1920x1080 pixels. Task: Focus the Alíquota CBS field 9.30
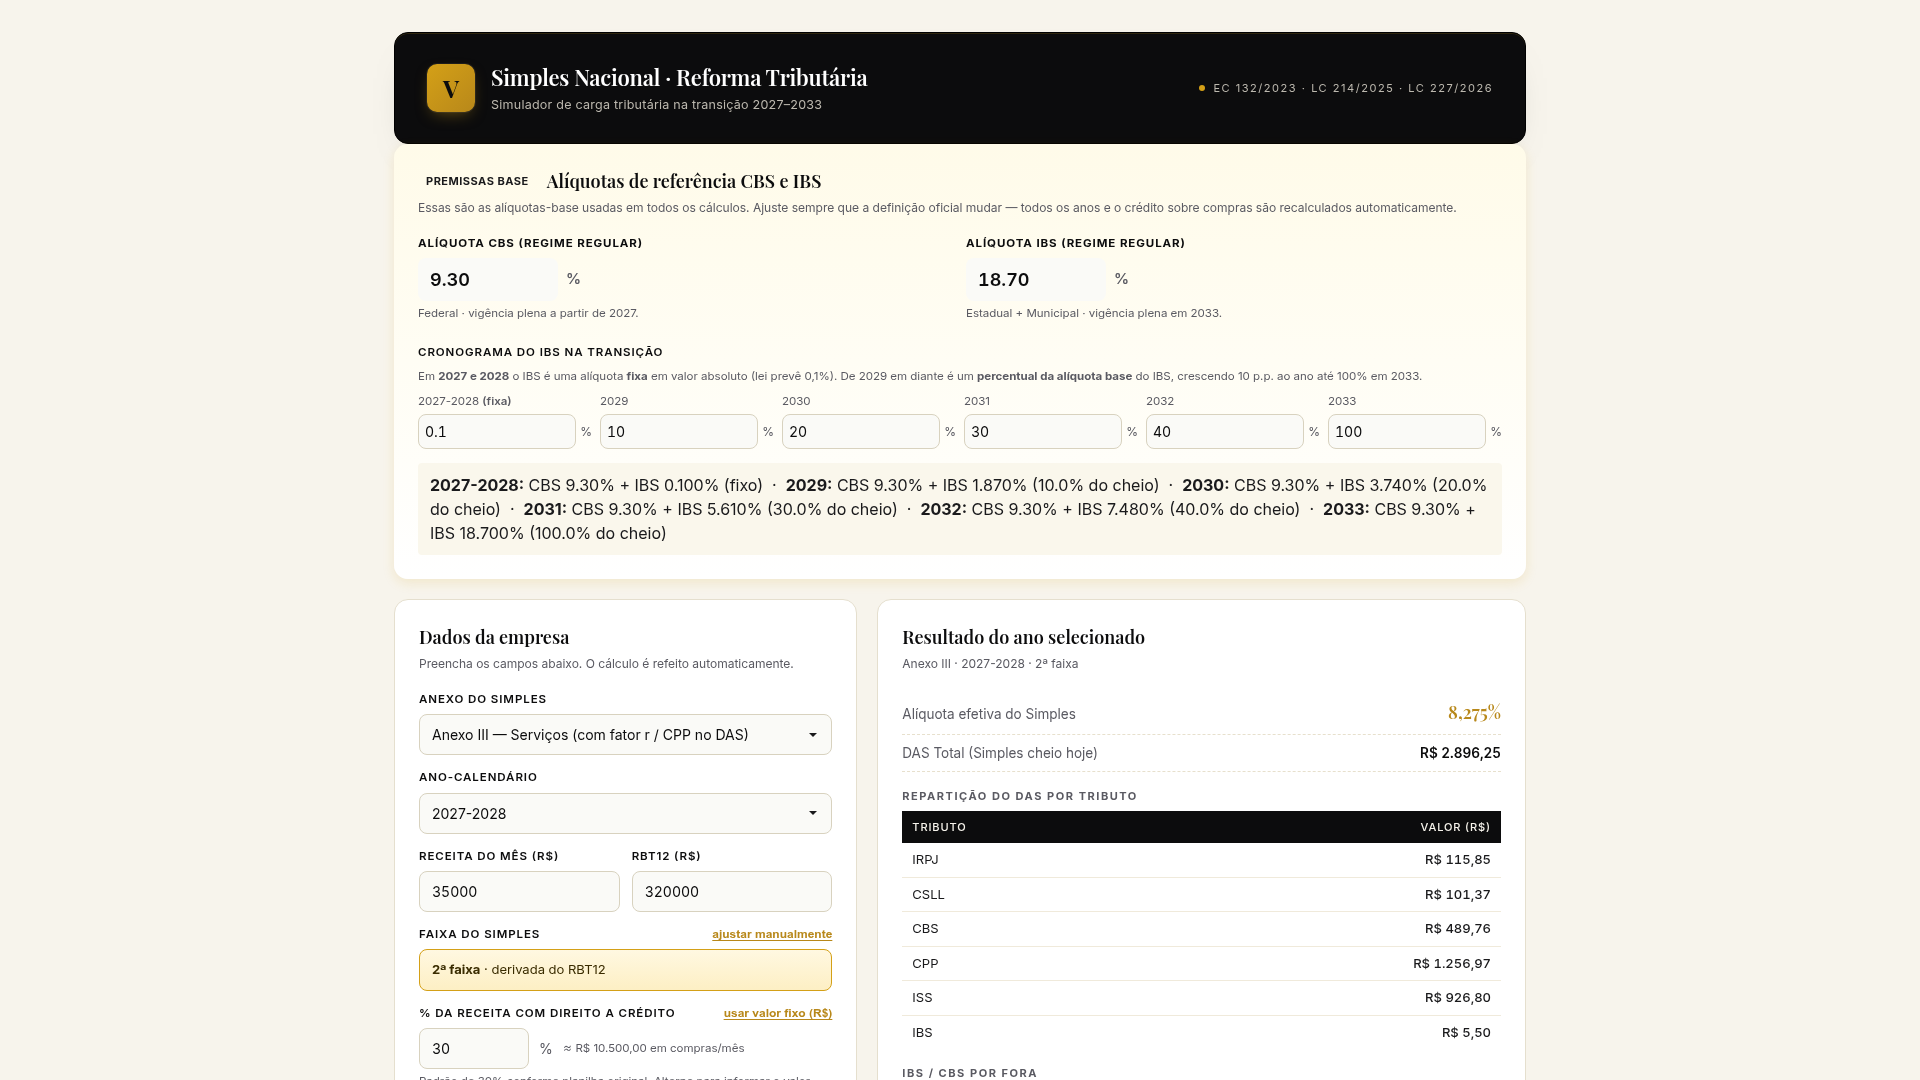[488, 280]
